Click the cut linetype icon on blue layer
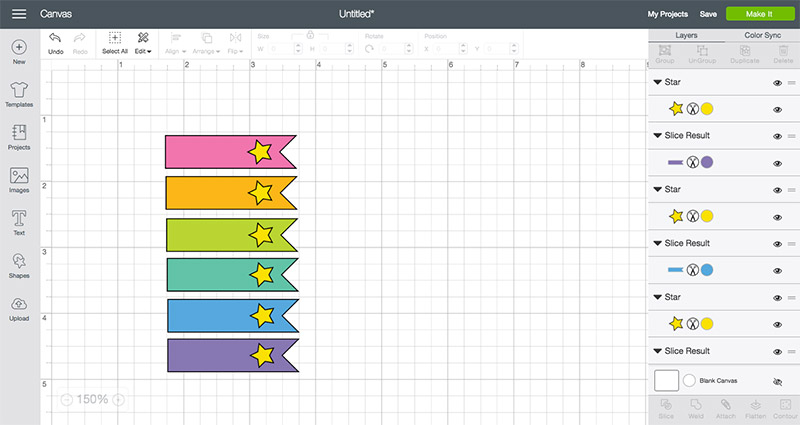The width and height of the screenshot is (800, 425). pos(692,270)
